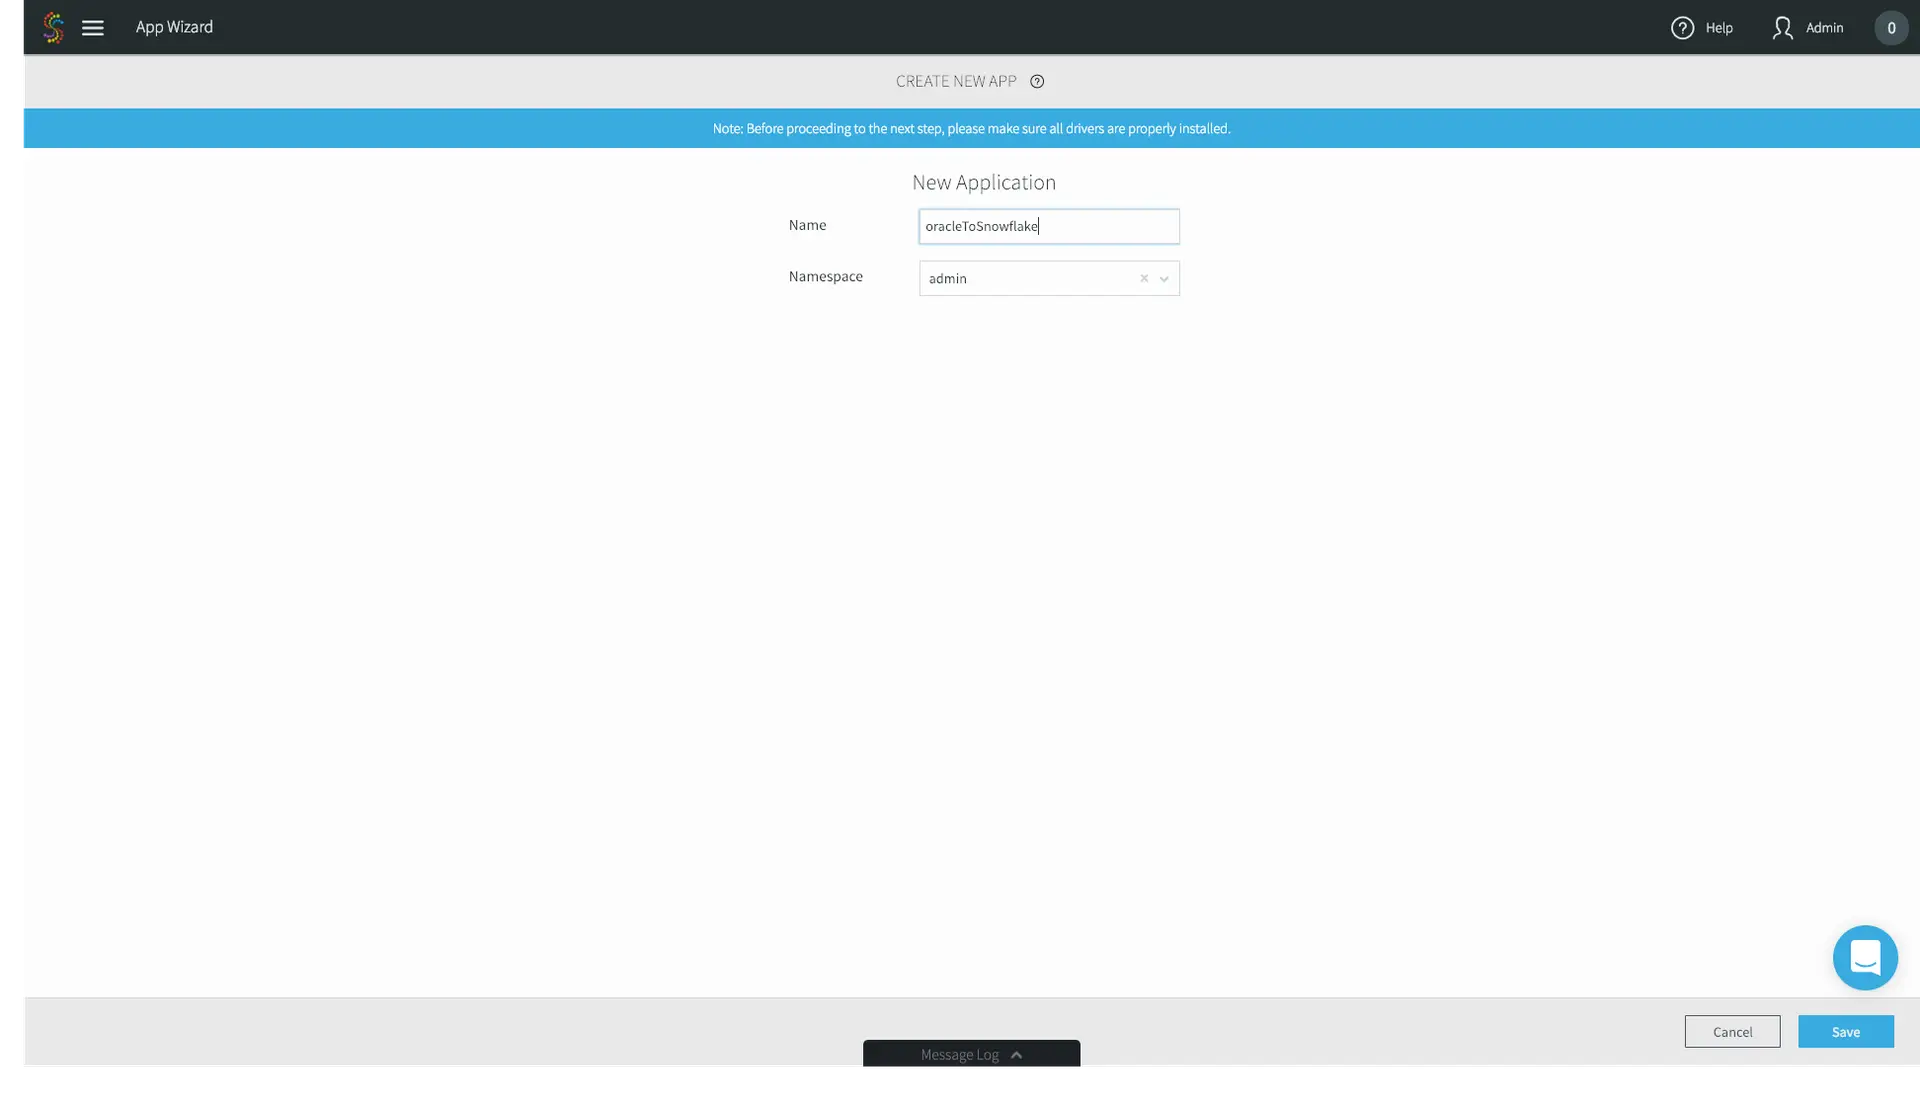The height and width of the screenshot is (1094, 1920).
Task: Click the Admin user profile icon
Action: 1782,28
